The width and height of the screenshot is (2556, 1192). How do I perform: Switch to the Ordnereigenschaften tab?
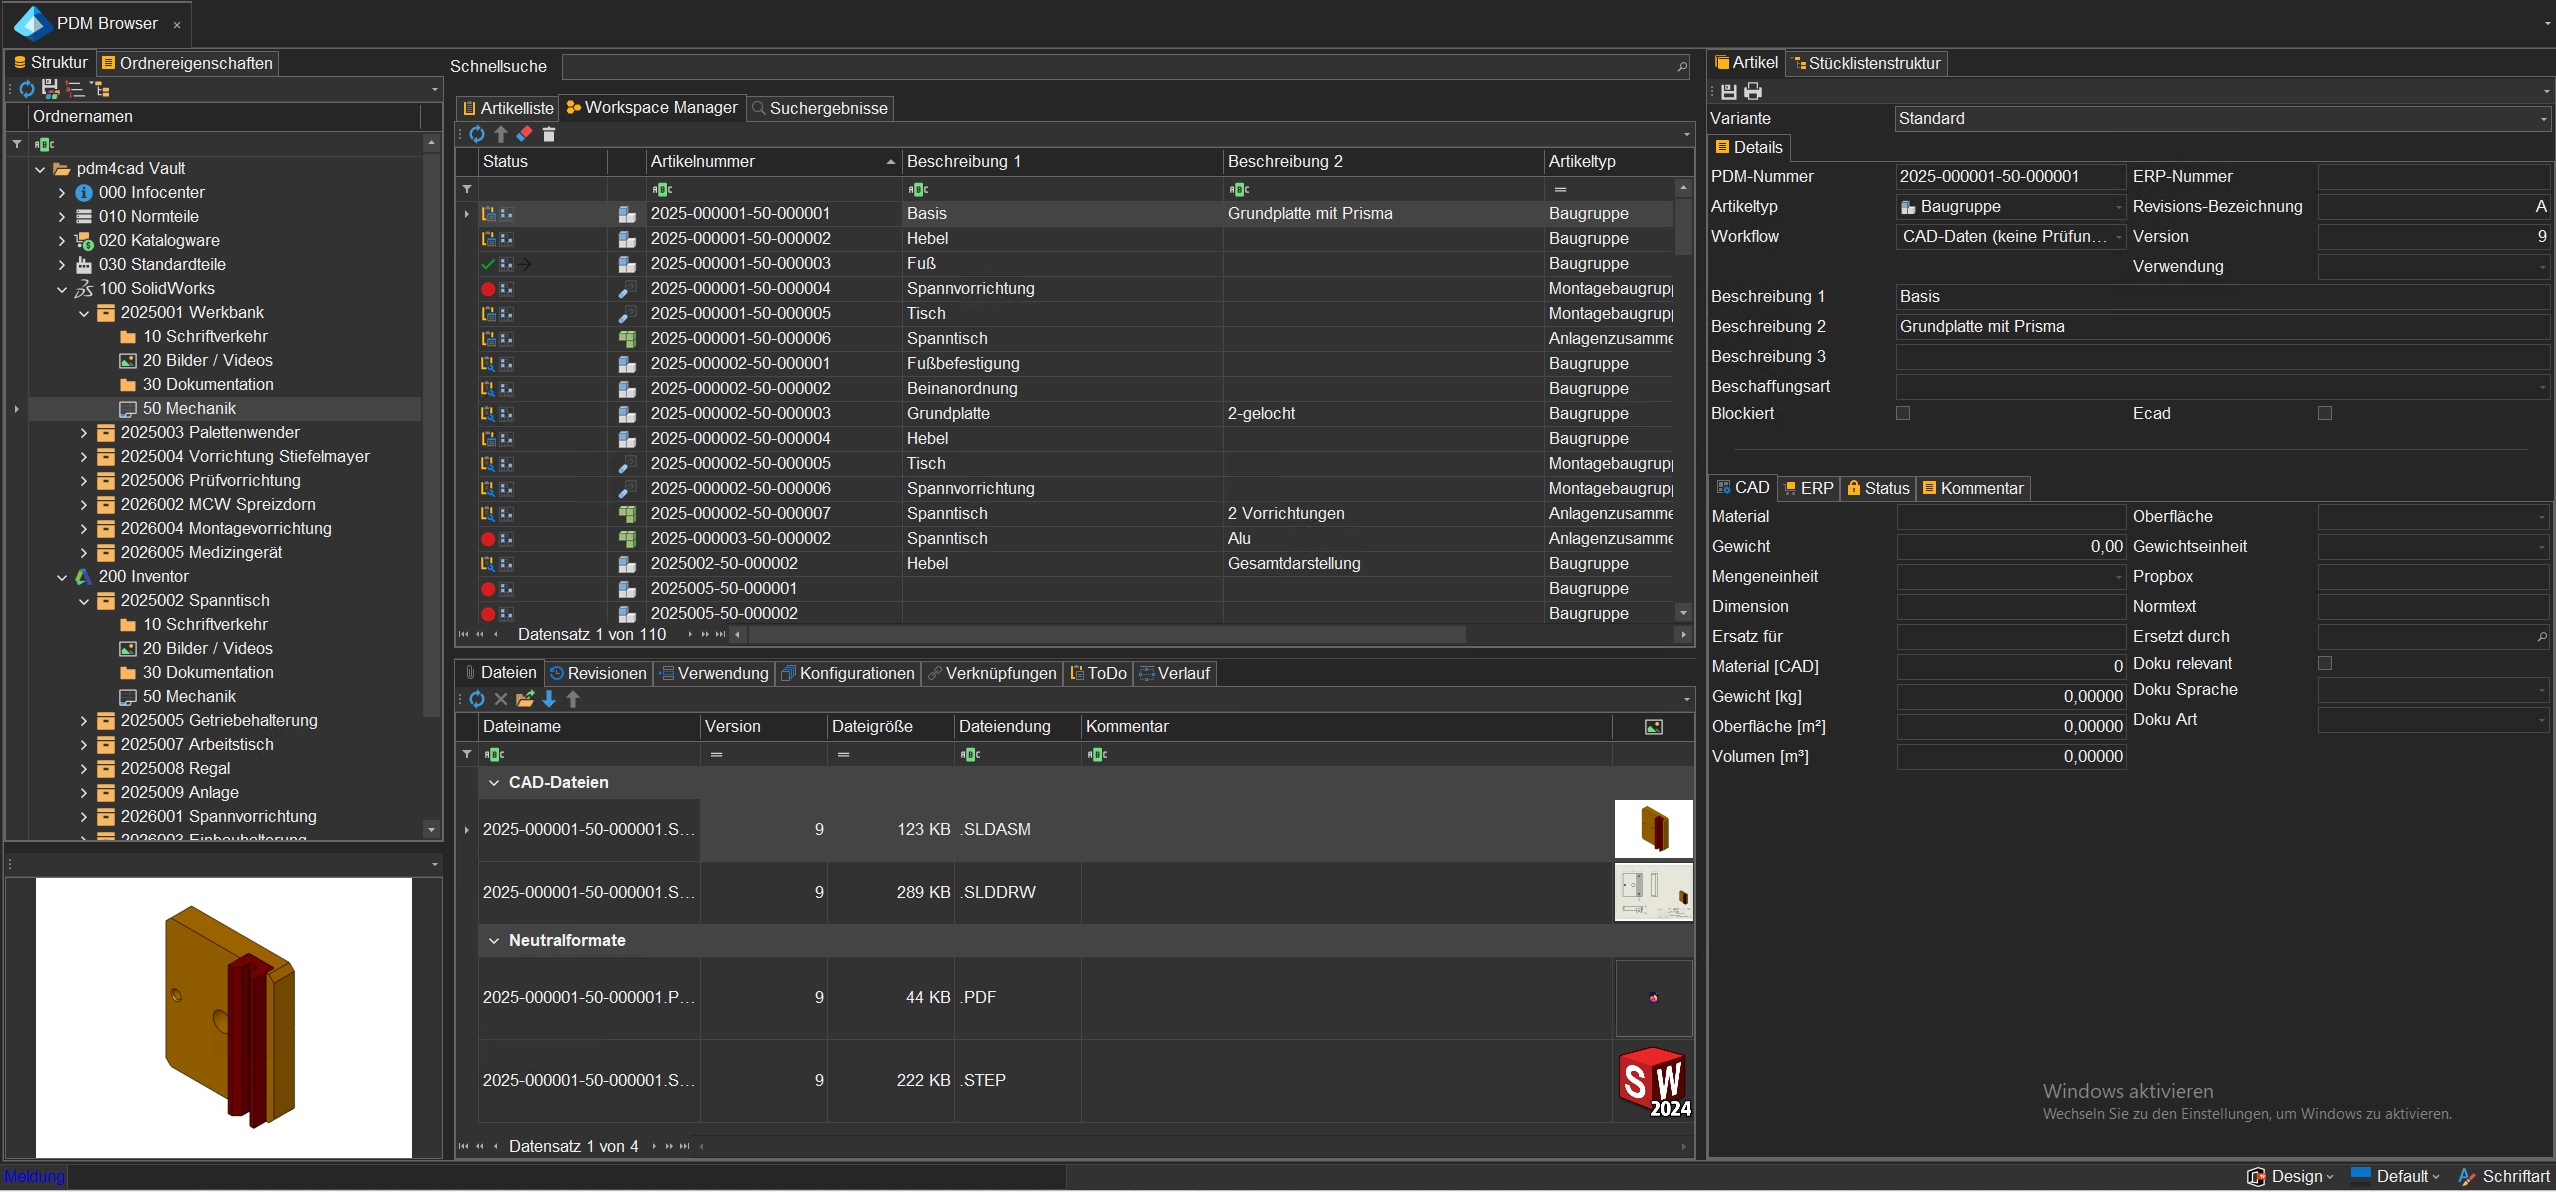coord(187,63)
